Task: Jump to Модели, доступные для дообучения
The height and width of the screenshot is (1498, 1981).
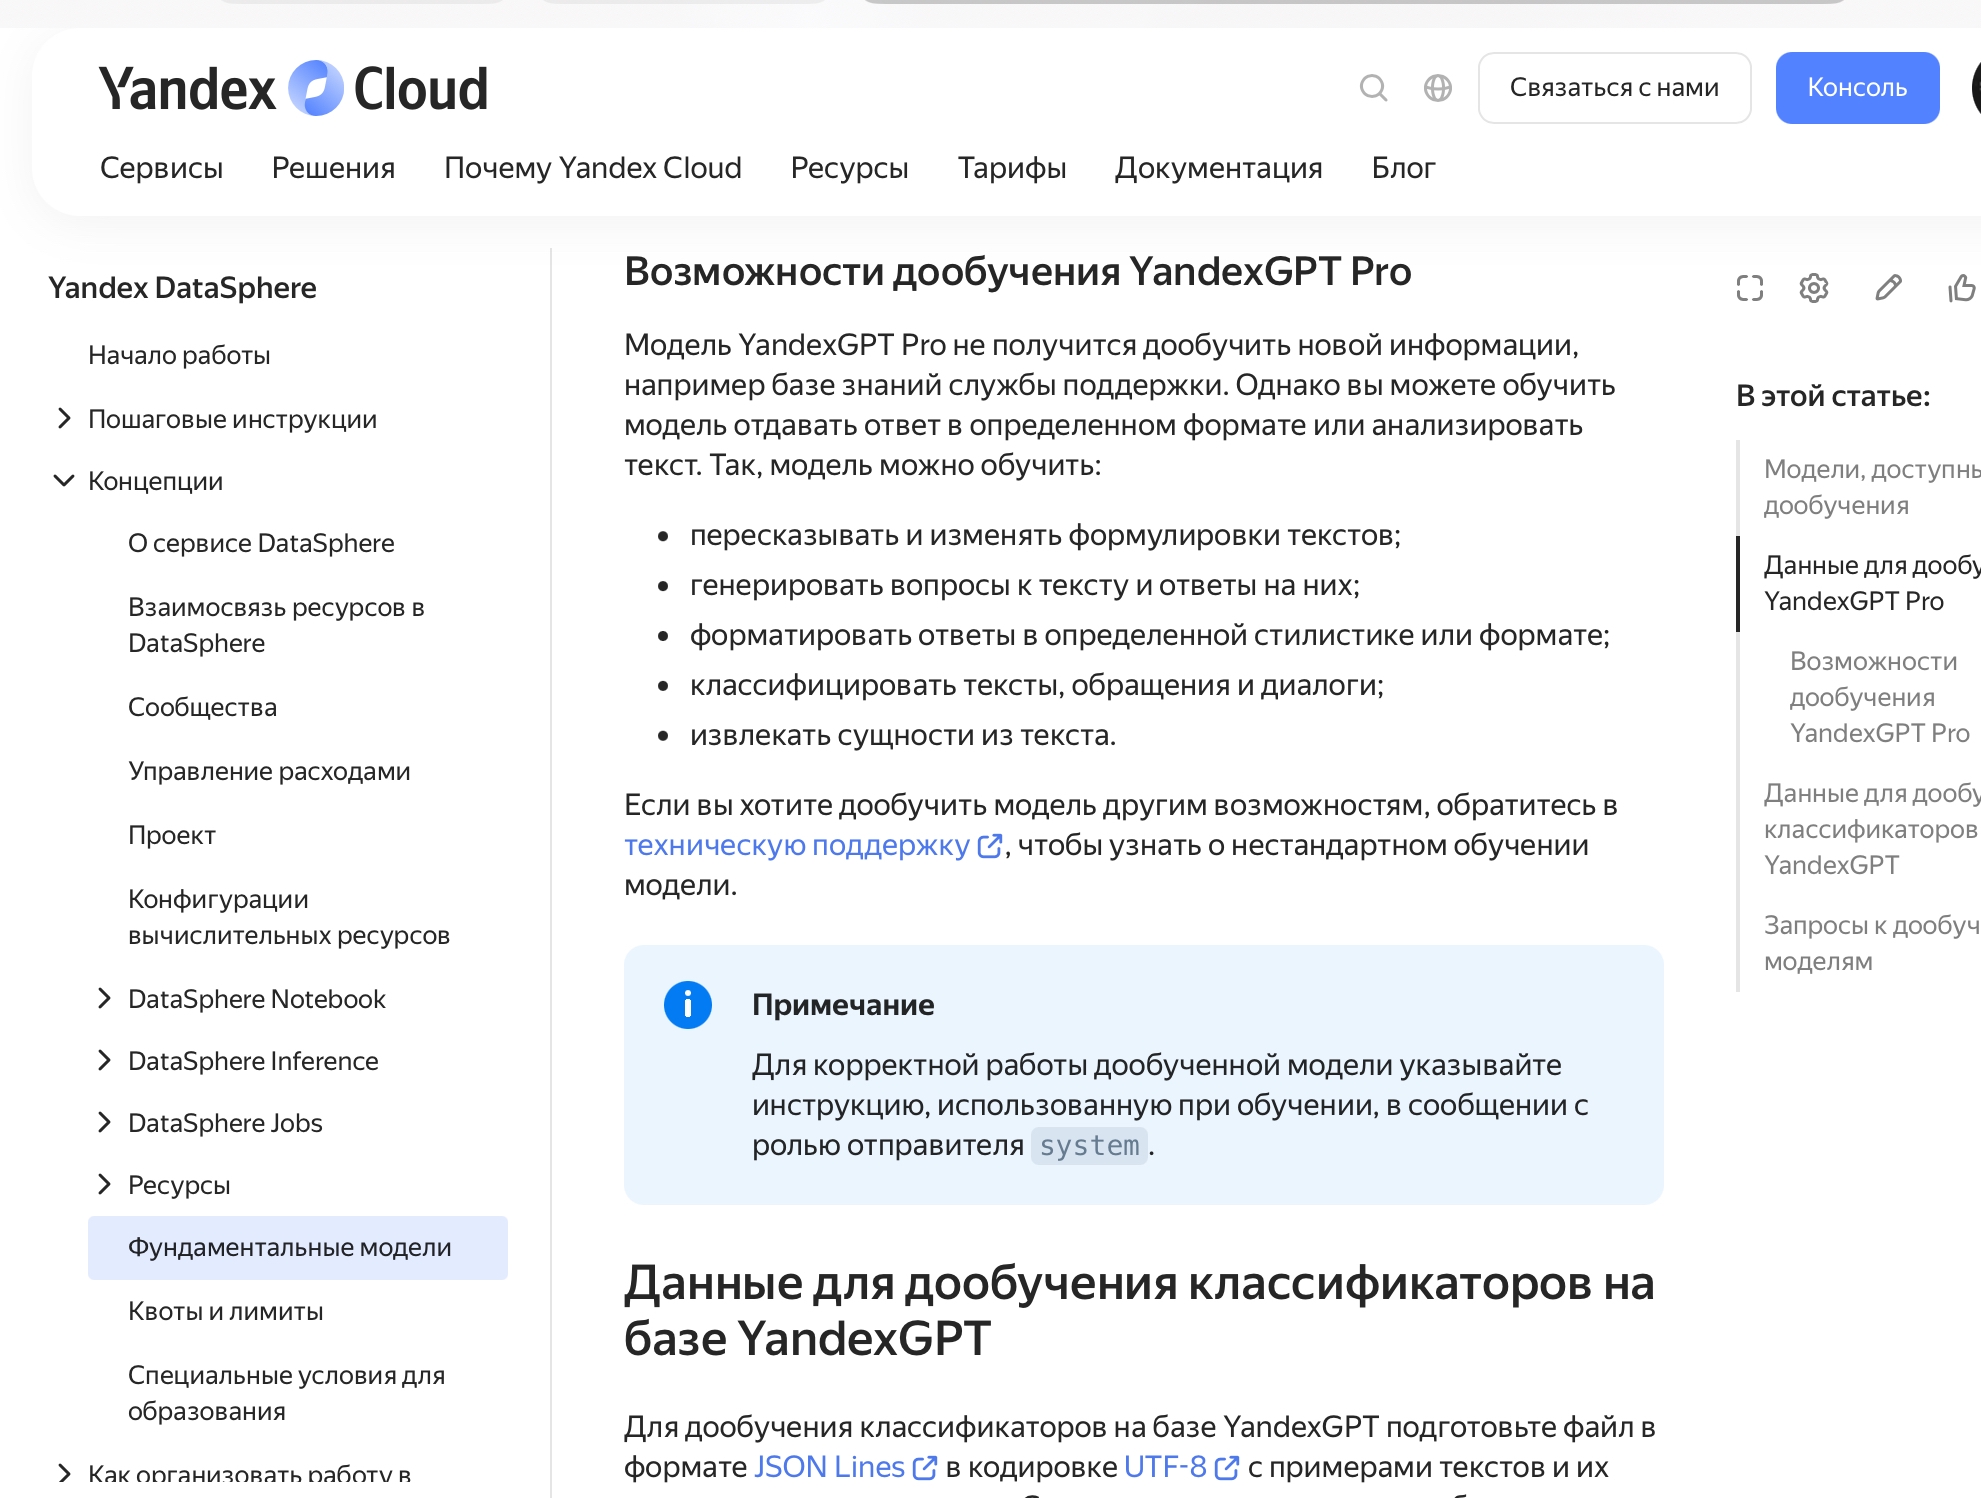Action: 1871,487
